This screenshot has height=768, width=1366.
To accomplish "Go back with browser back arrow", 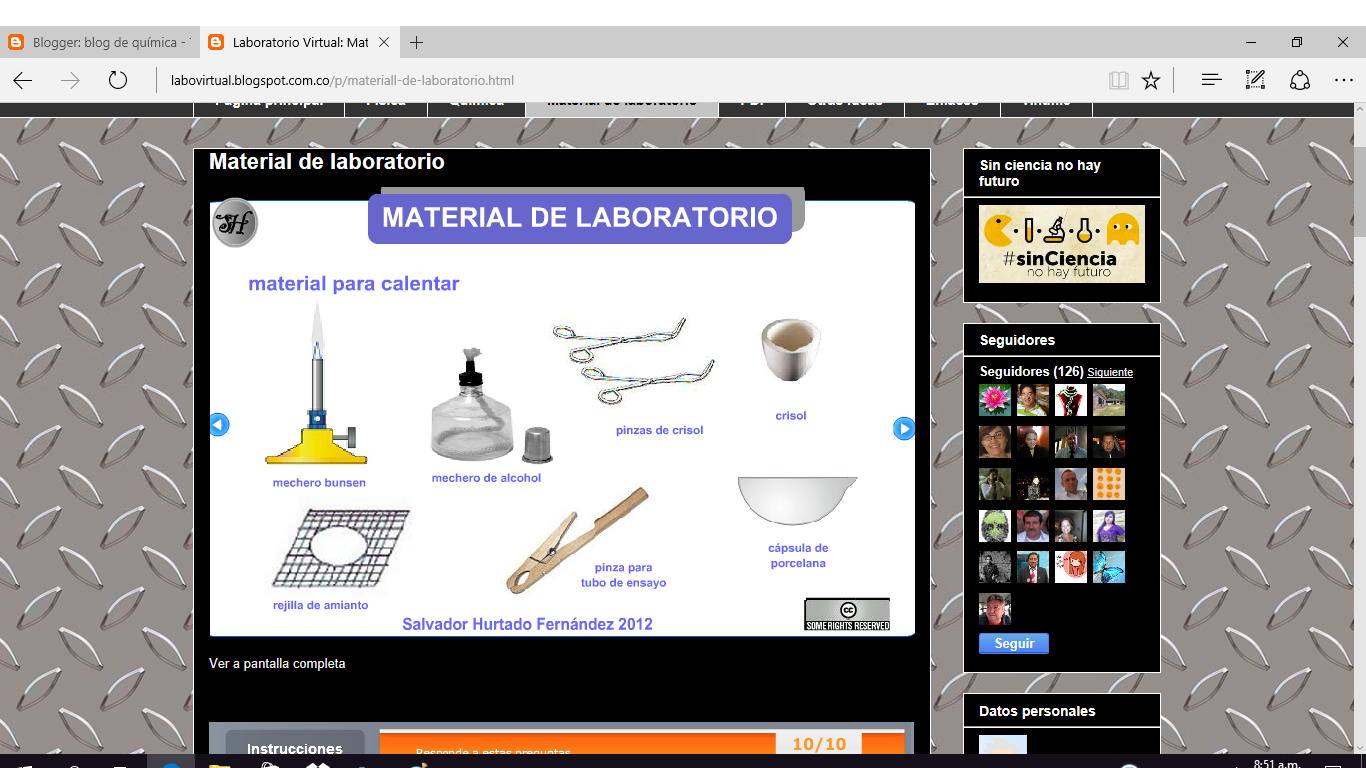I will coord(22,81).
